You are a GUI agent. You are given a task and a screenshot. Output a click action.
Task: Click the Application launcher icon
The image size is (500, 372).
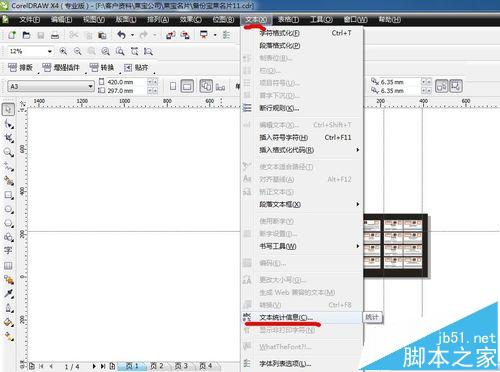click(203, 35)
